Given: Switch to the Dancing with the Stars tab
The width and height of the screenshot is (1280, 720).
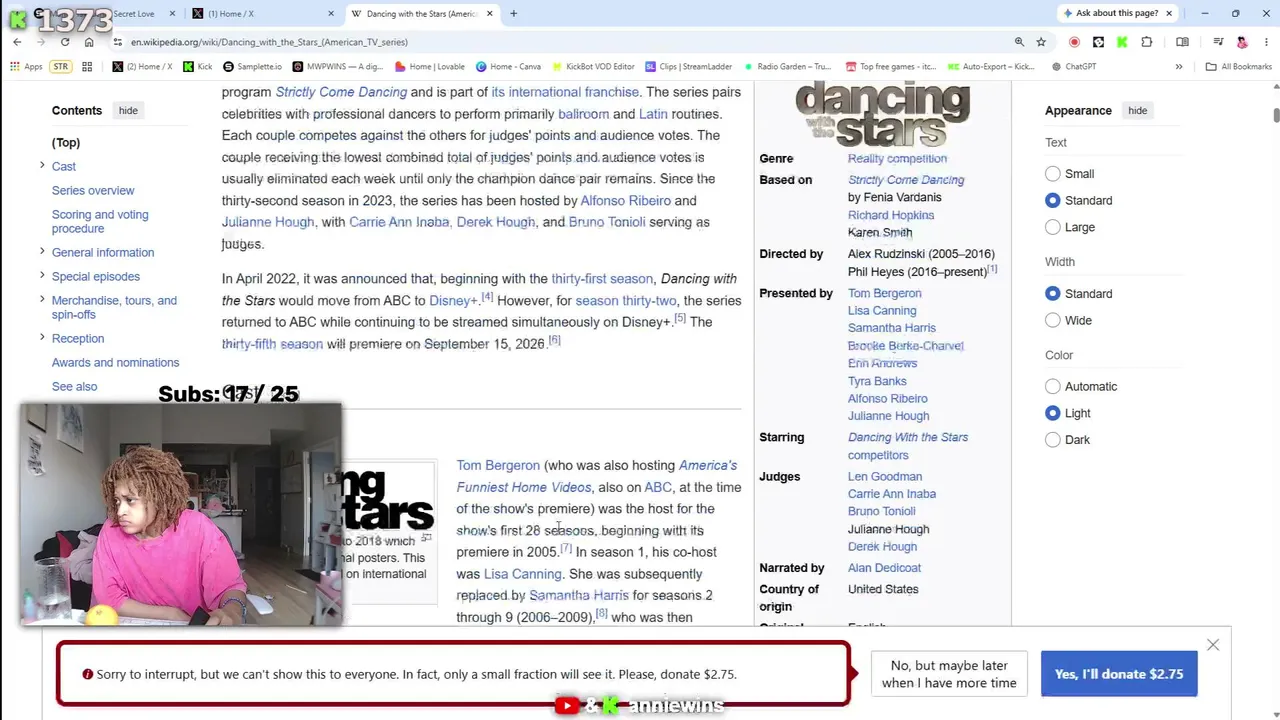Looking at the screenshot, I should tap(422, 14).
